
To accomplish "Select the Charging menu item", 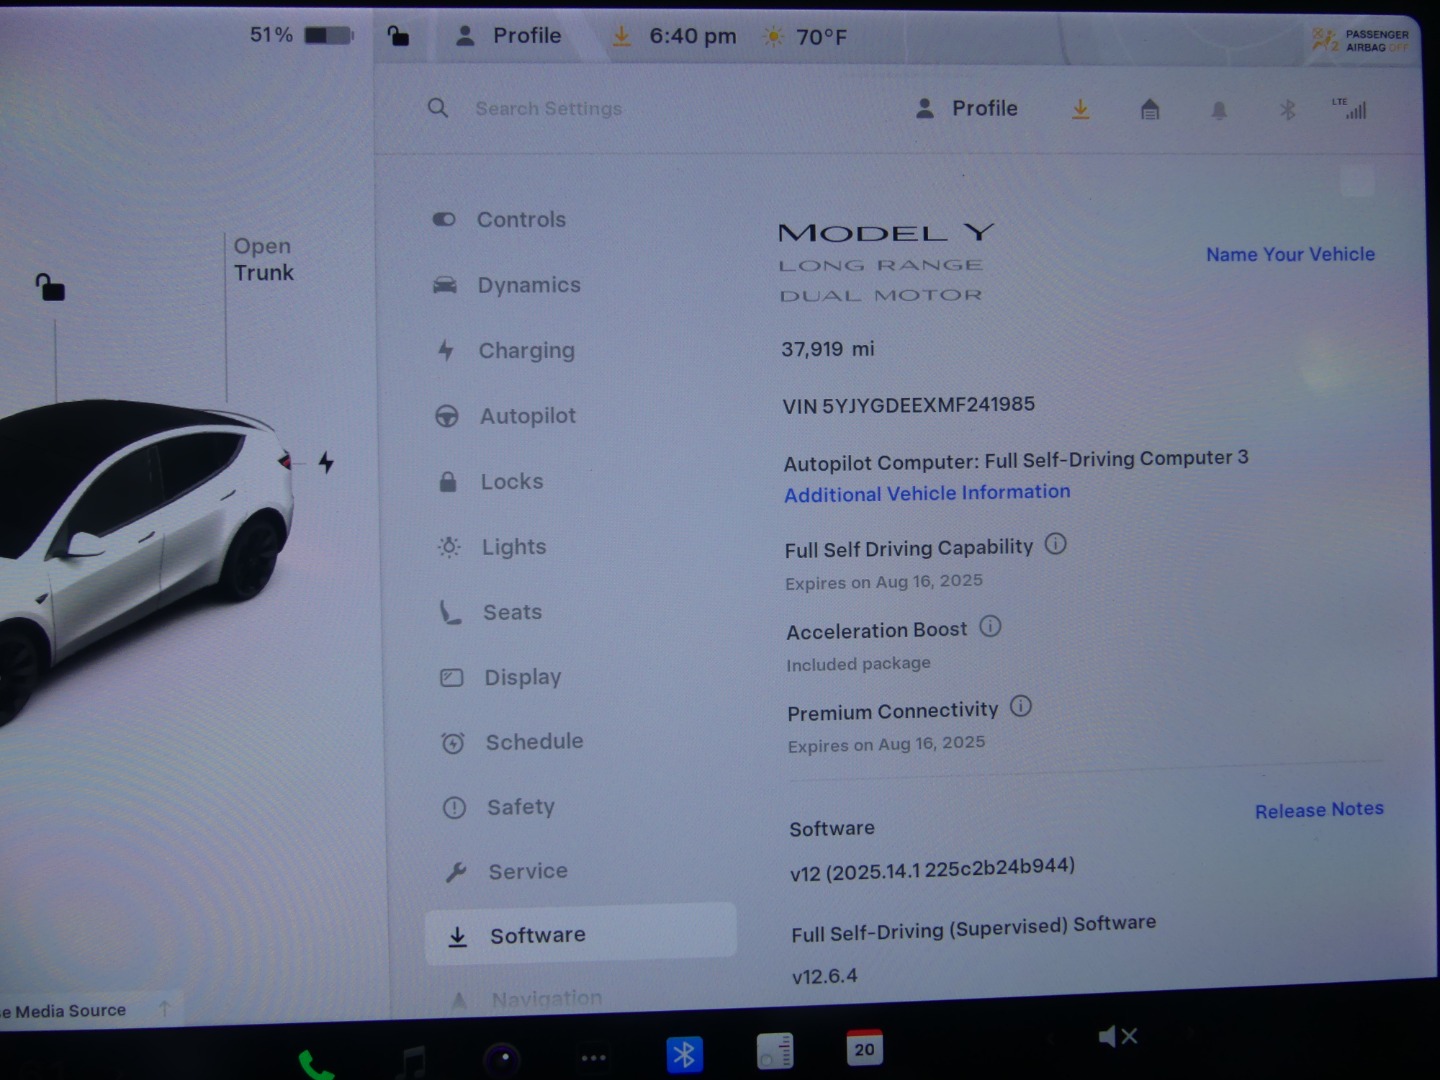I will point(526,351).
